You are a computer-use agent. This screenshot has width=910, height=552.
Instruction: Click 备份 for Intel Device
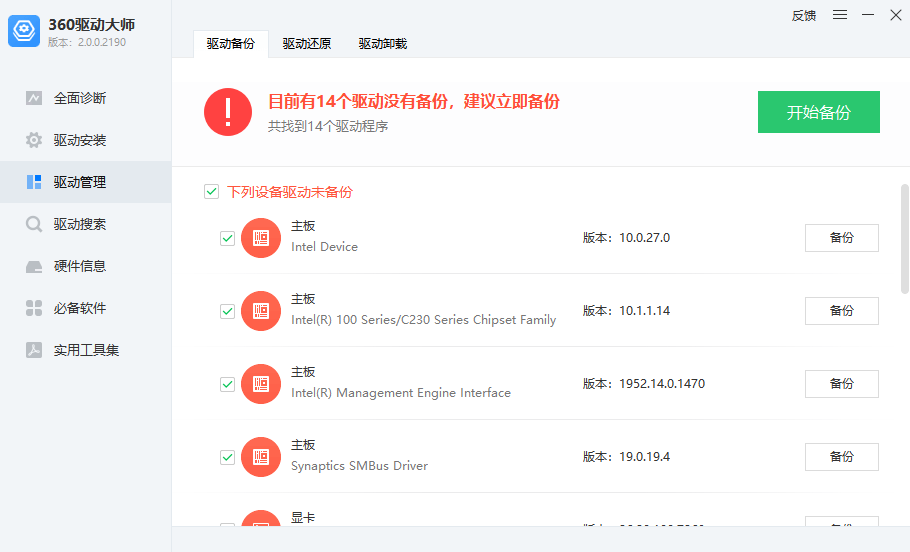[x=842, y=238]
